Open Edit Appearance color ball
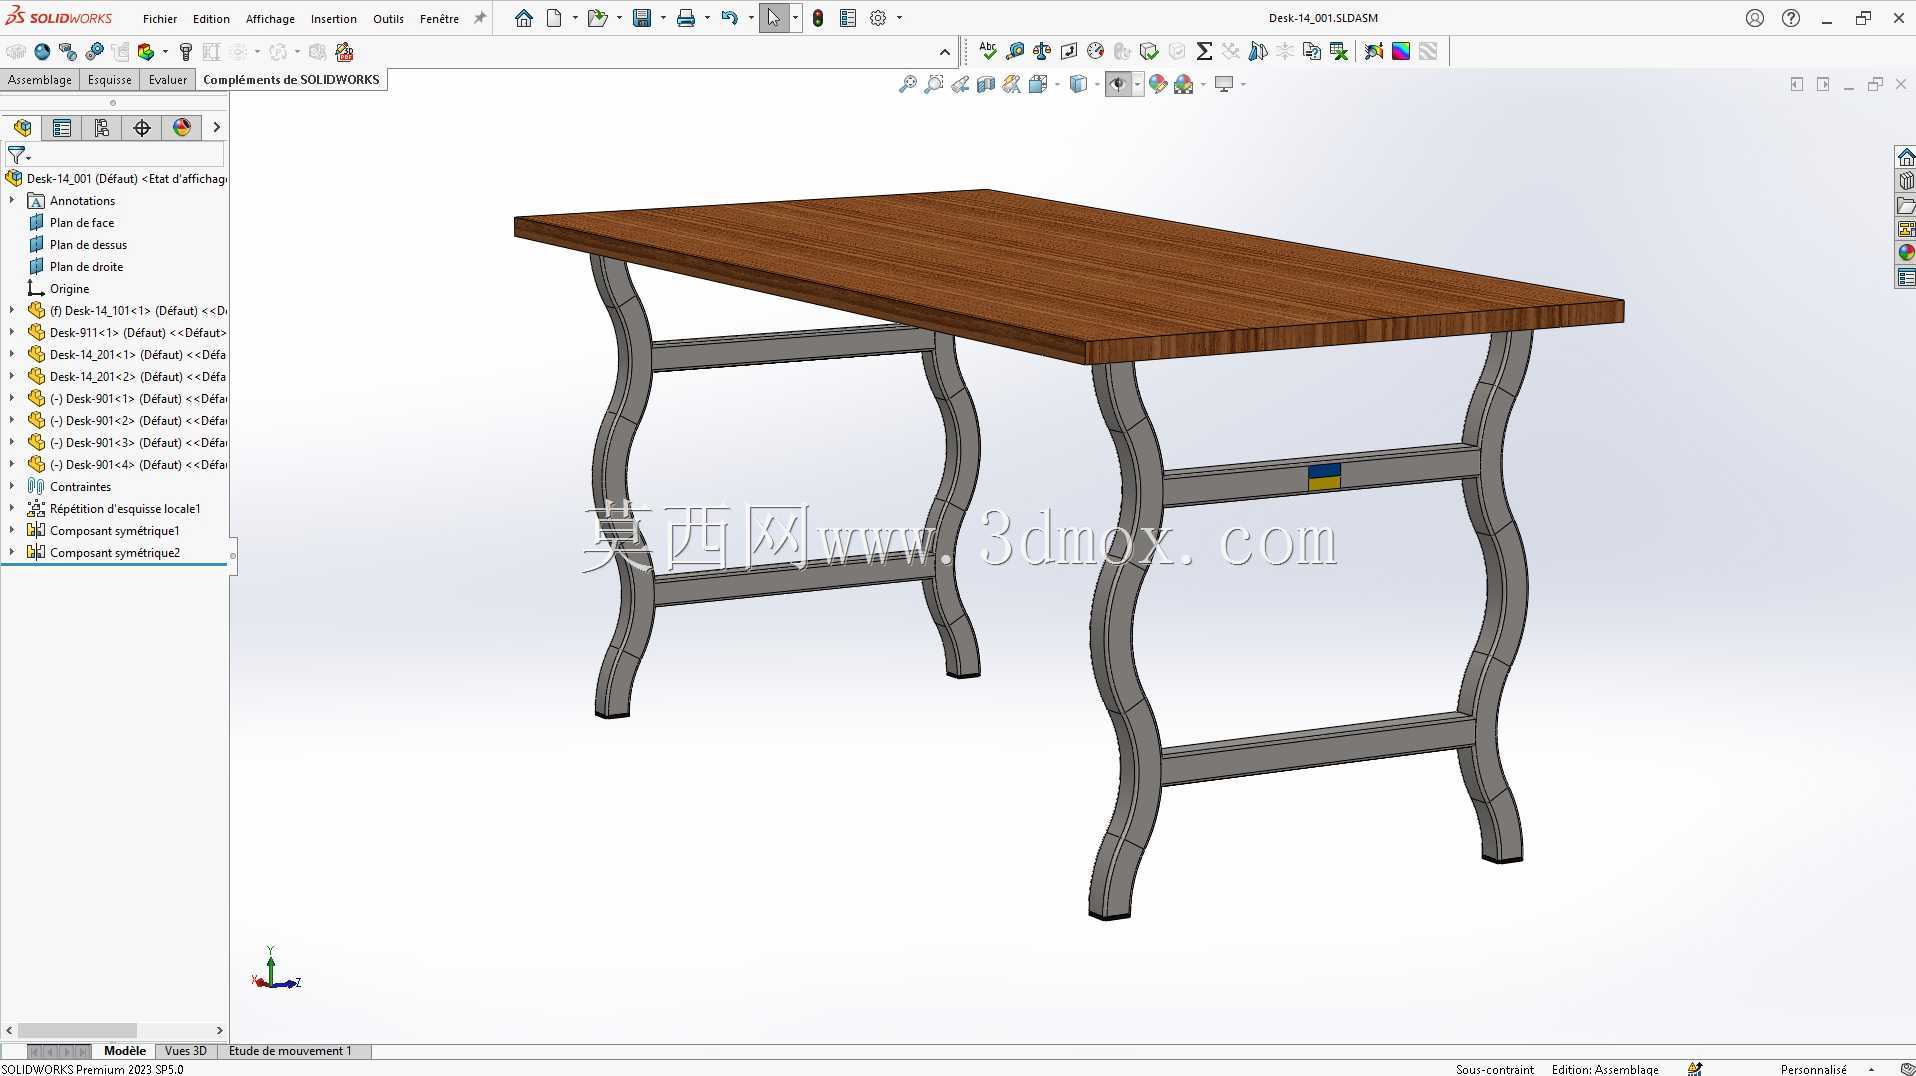 tap(1158, 84)
